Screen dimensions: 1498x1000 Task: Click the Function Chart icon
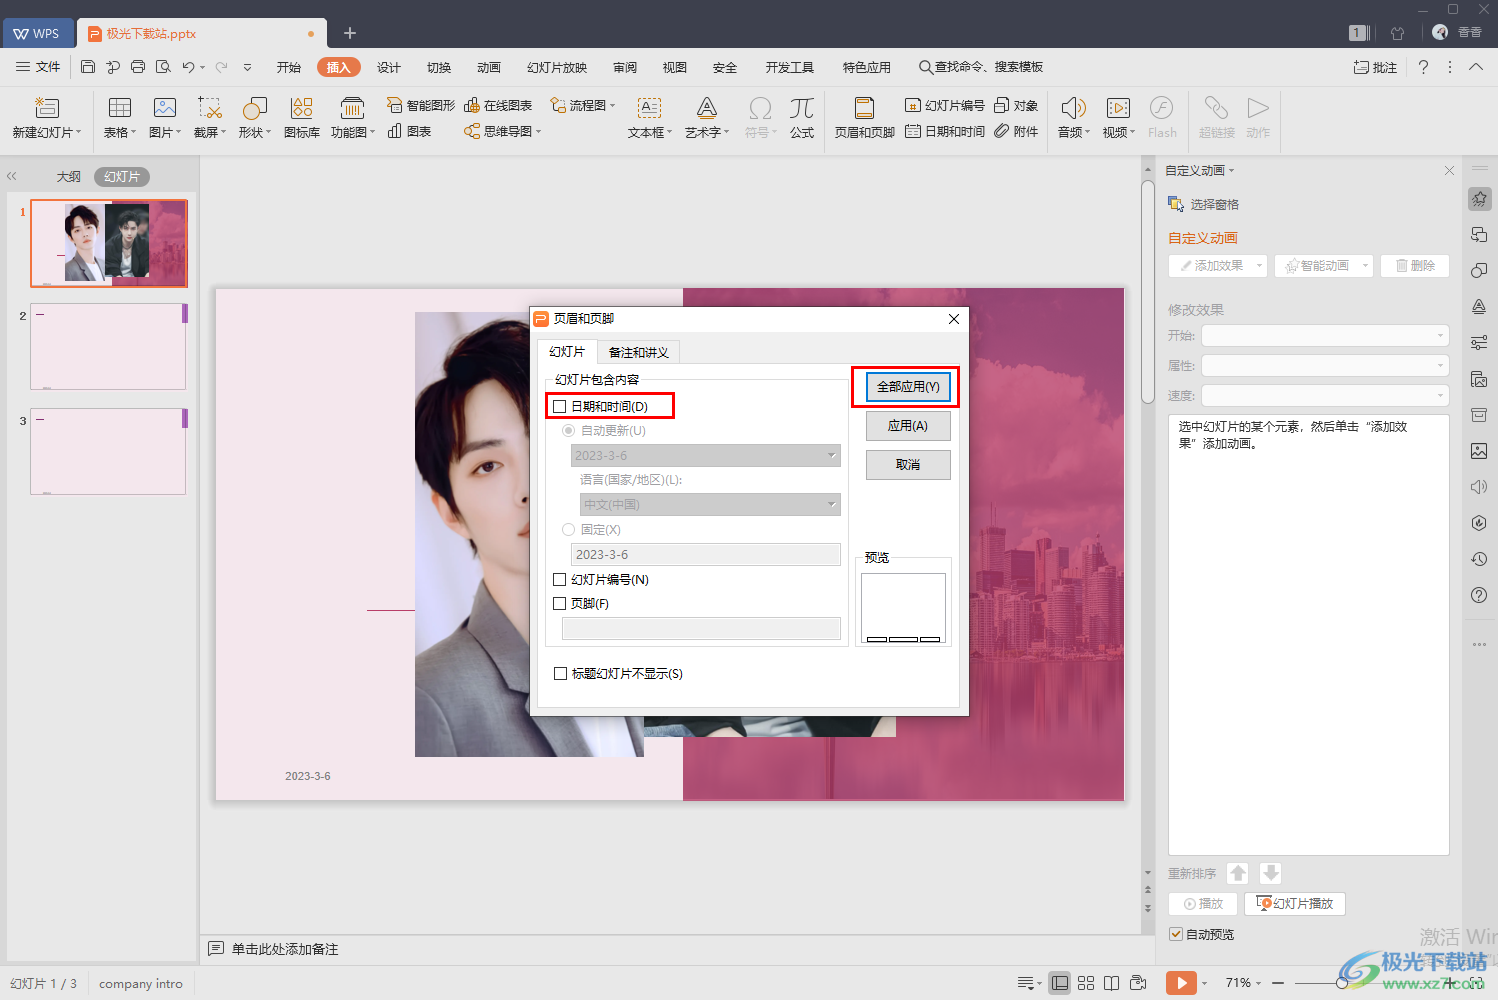352,108
